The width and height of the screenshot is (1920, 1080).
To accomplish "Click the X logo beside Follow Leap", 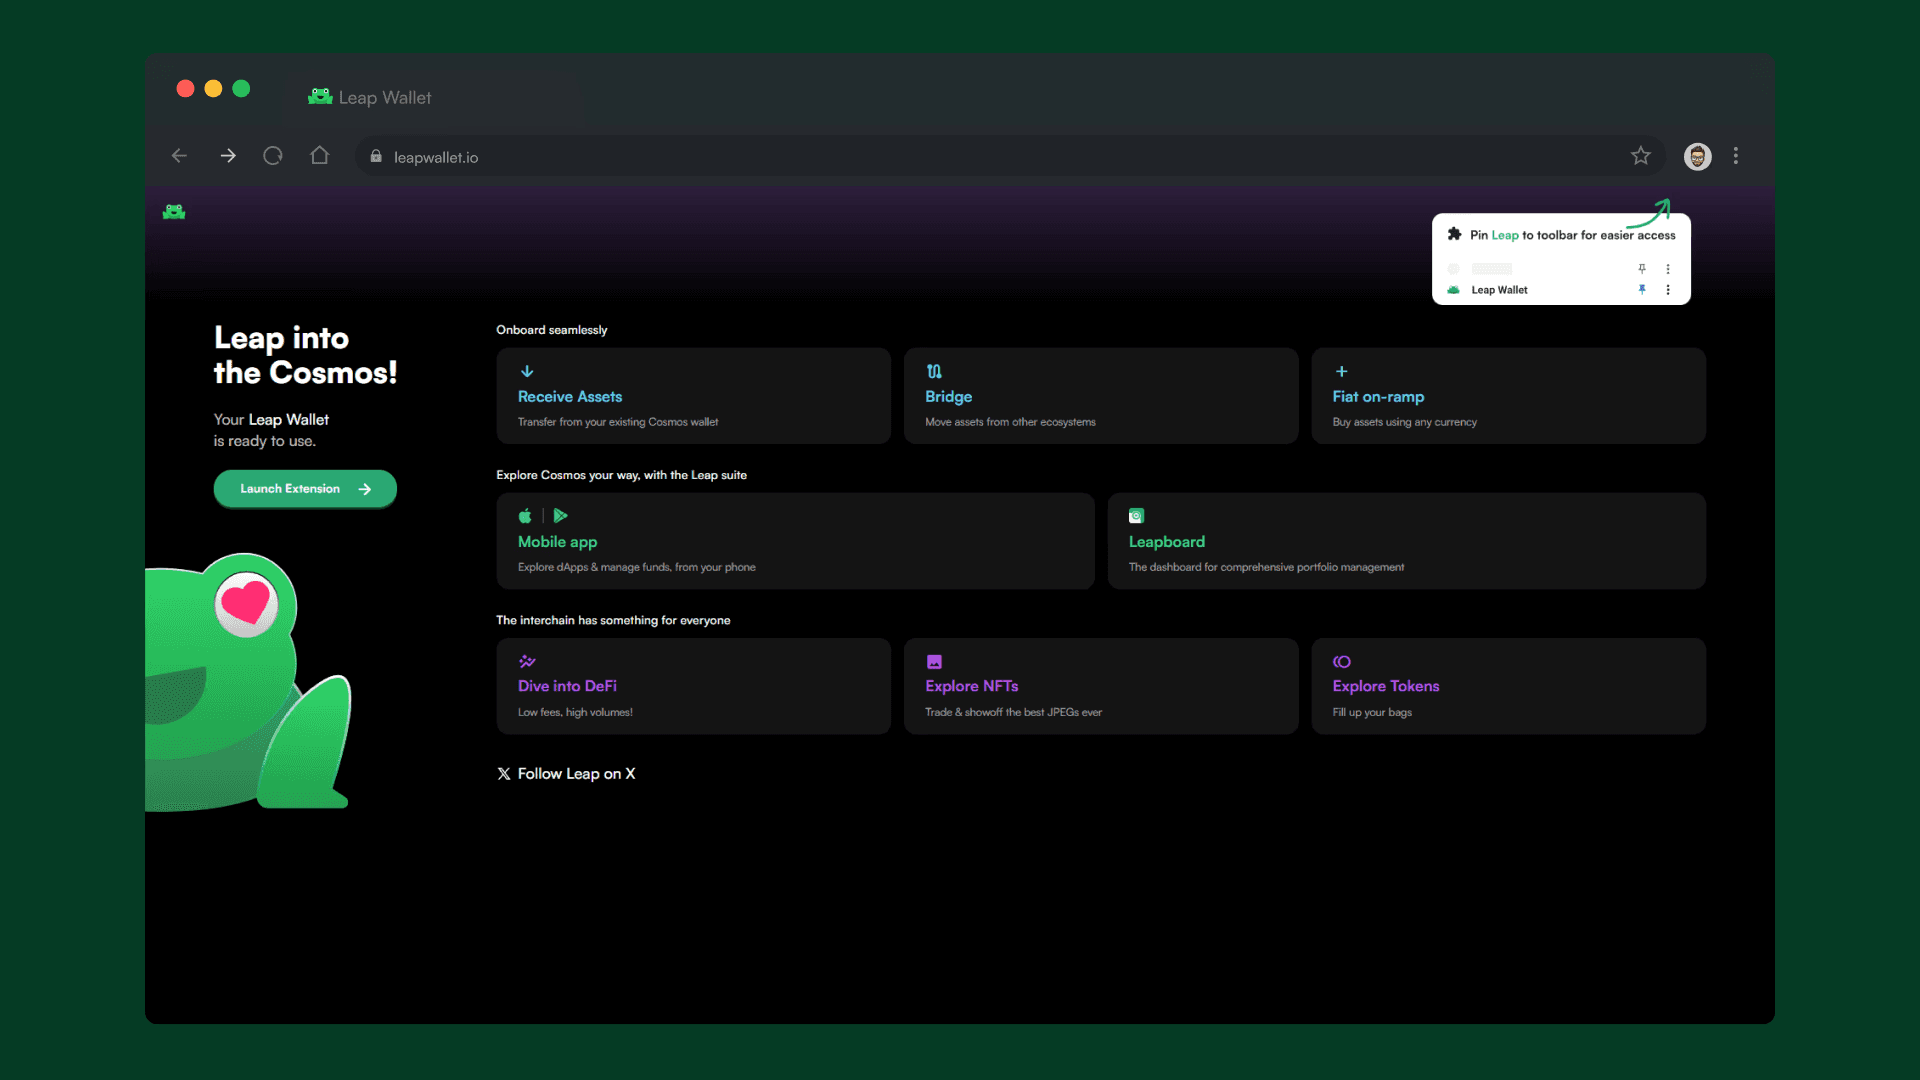I will pos(504,774).
